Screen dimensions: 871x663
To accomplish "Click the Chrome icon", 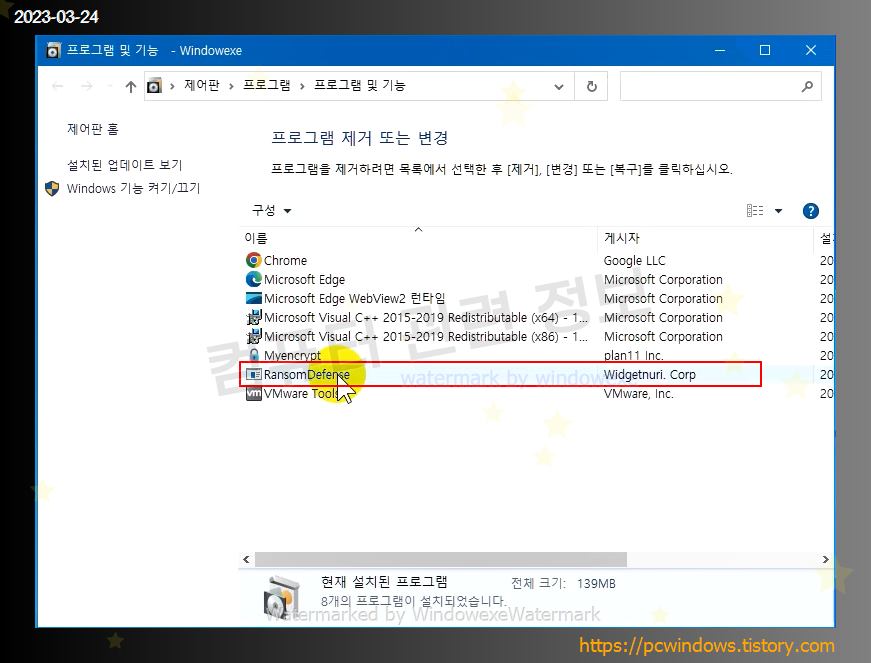I will point(253,260).
